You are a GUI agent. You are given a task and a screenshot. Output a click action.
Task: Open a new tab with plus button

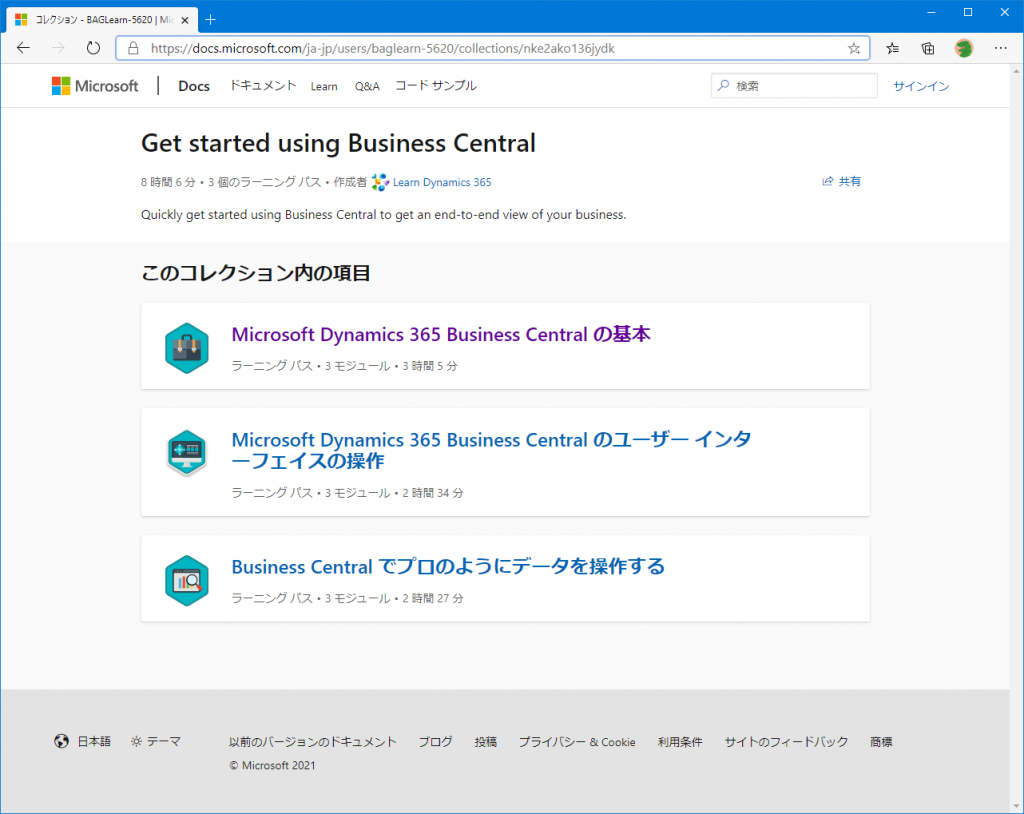(210, 20)
